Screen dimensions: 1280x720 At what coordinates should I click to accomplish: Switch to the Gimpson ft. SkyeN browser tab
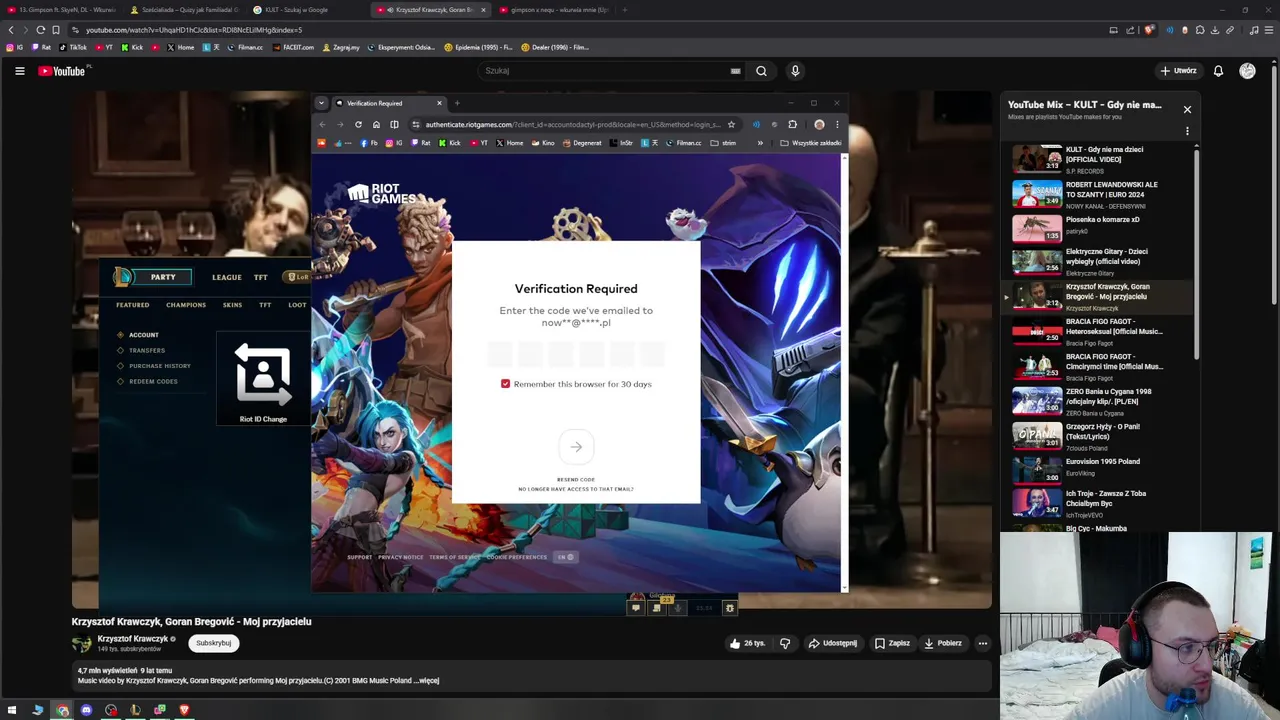(62, 10)
